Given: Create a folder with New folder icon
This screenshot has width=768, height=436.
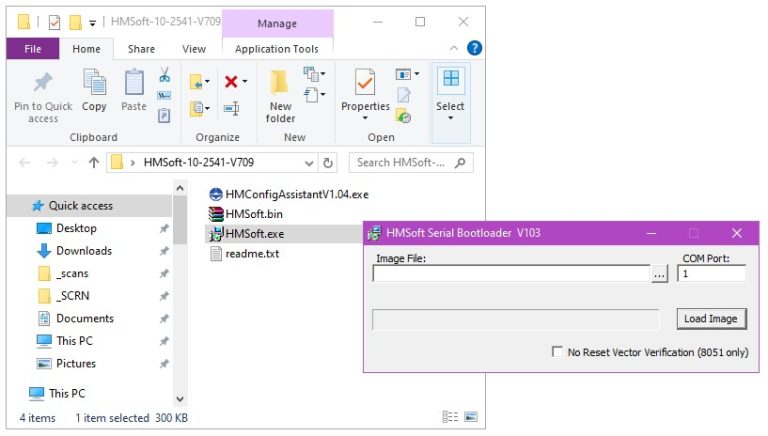Looking at the screenshot, I should 280,84.
